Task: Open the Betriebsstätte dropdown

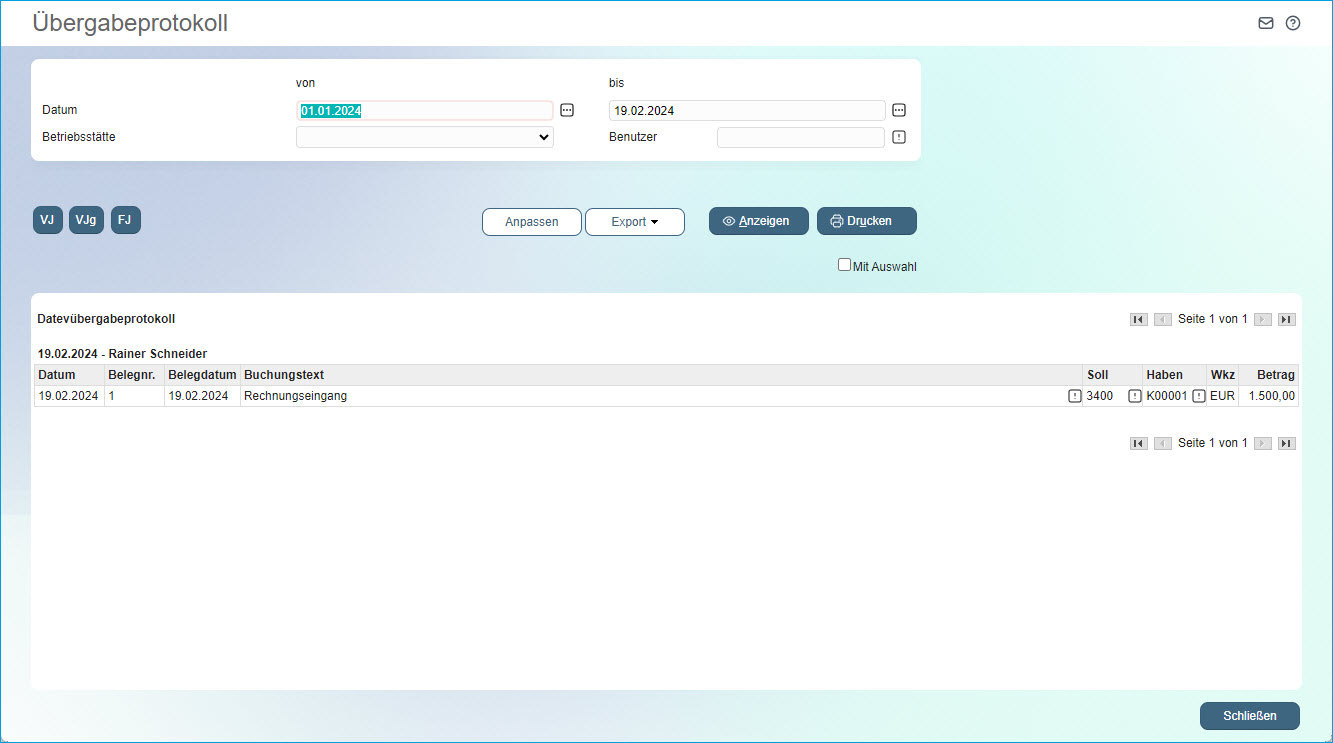Action: 425,137
